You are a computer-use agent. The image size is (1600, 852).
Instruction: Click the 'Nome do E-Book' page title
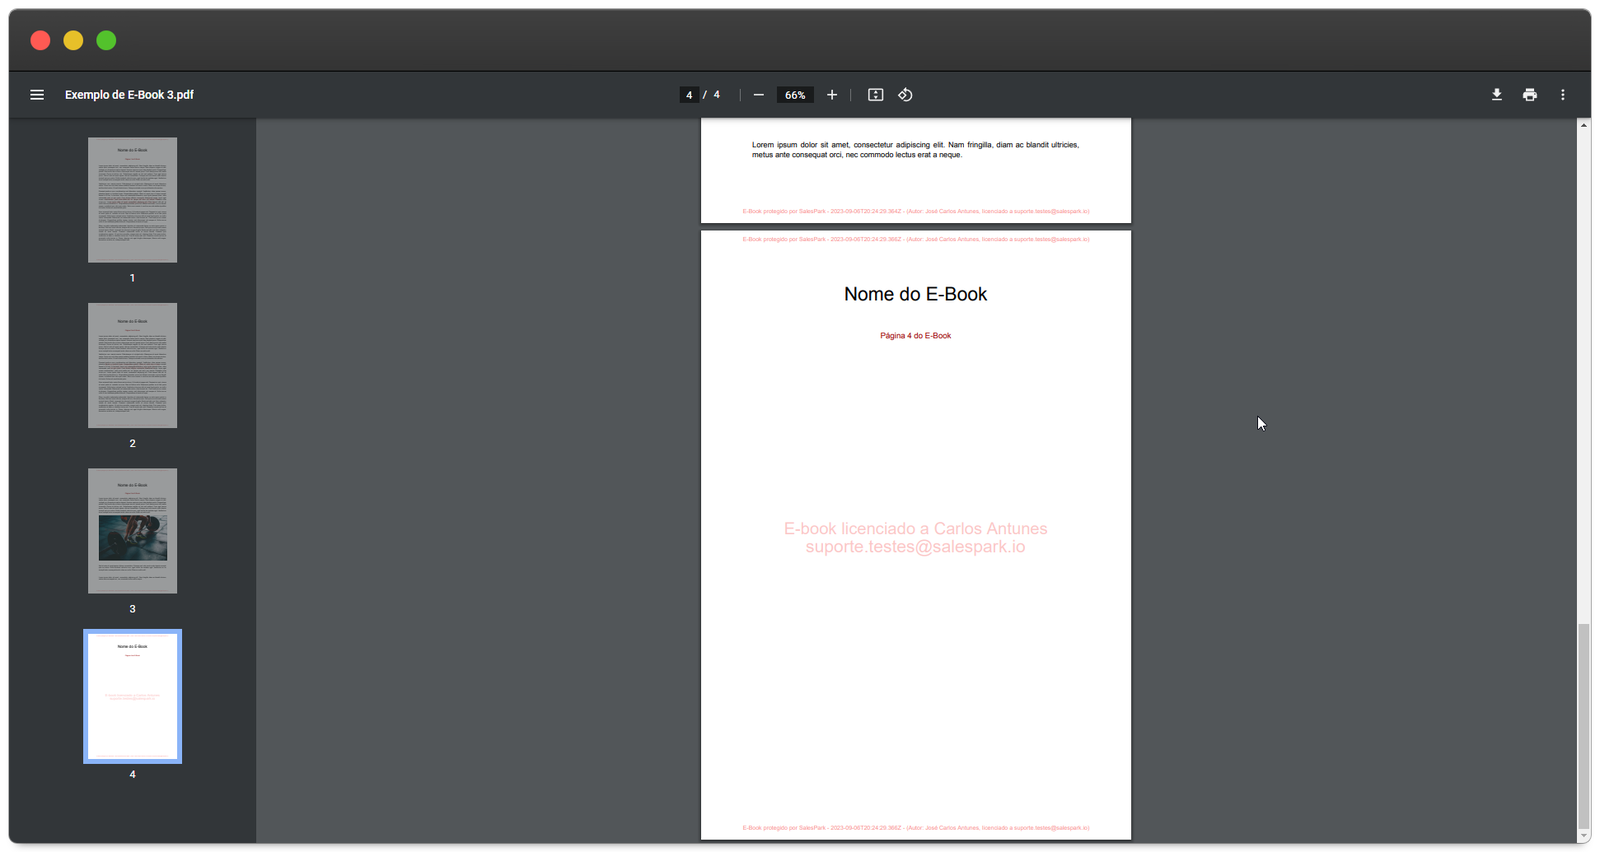tap(915, 294)
